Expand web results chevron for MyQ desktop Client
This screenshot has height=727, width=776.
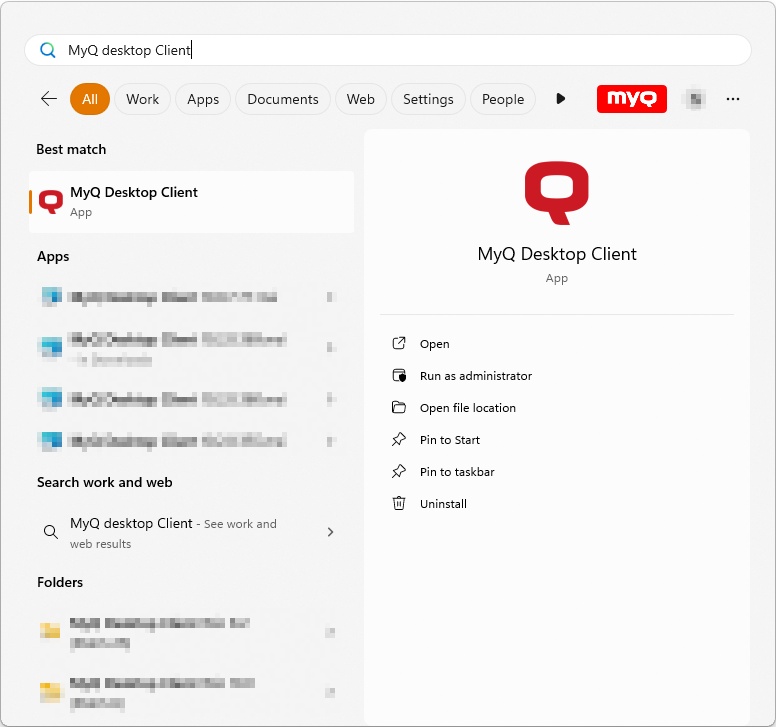[x=331, y=532]
